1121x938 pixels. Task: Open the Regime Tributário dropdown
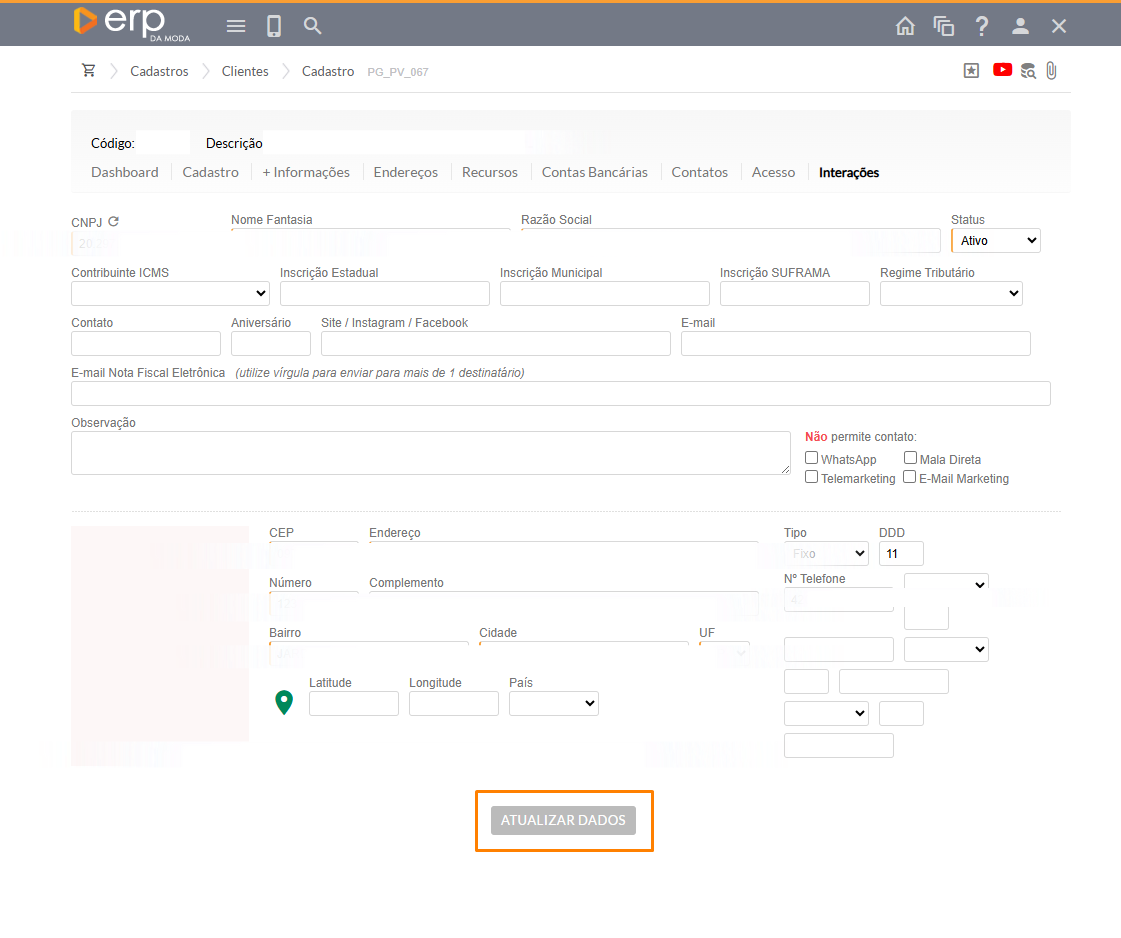(951, 293)
